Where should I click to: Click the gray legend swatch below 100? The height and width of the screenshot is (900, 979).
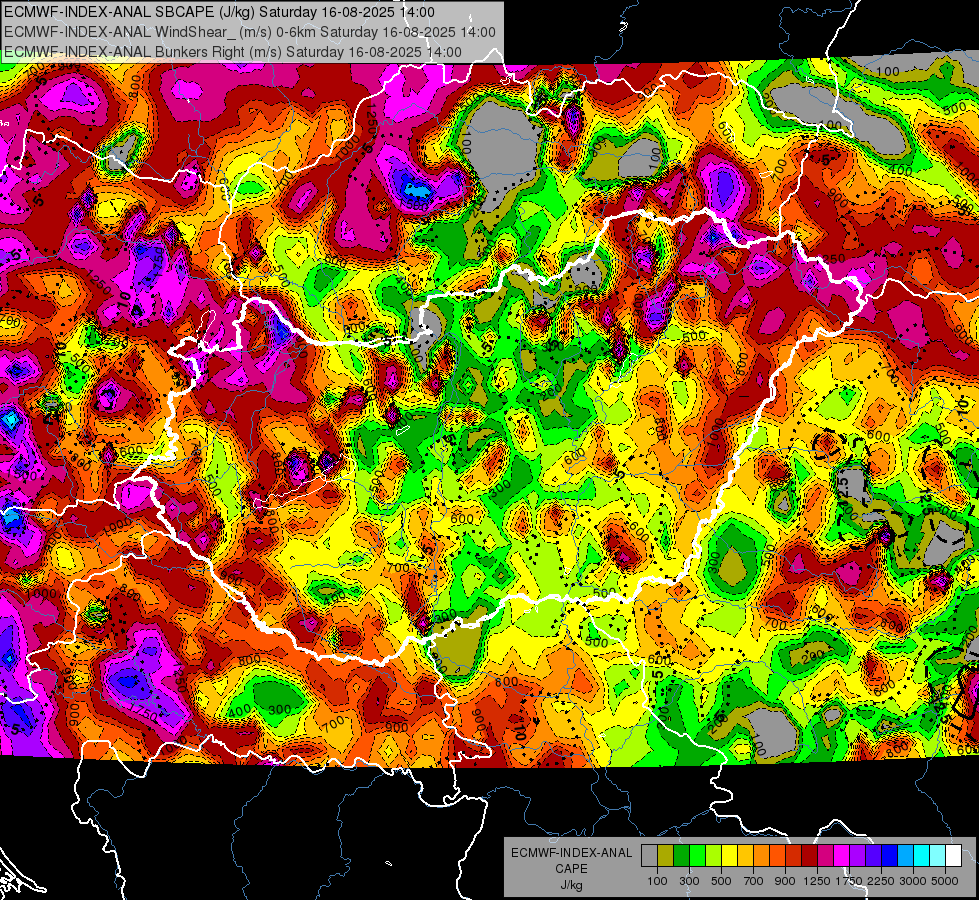649,856
